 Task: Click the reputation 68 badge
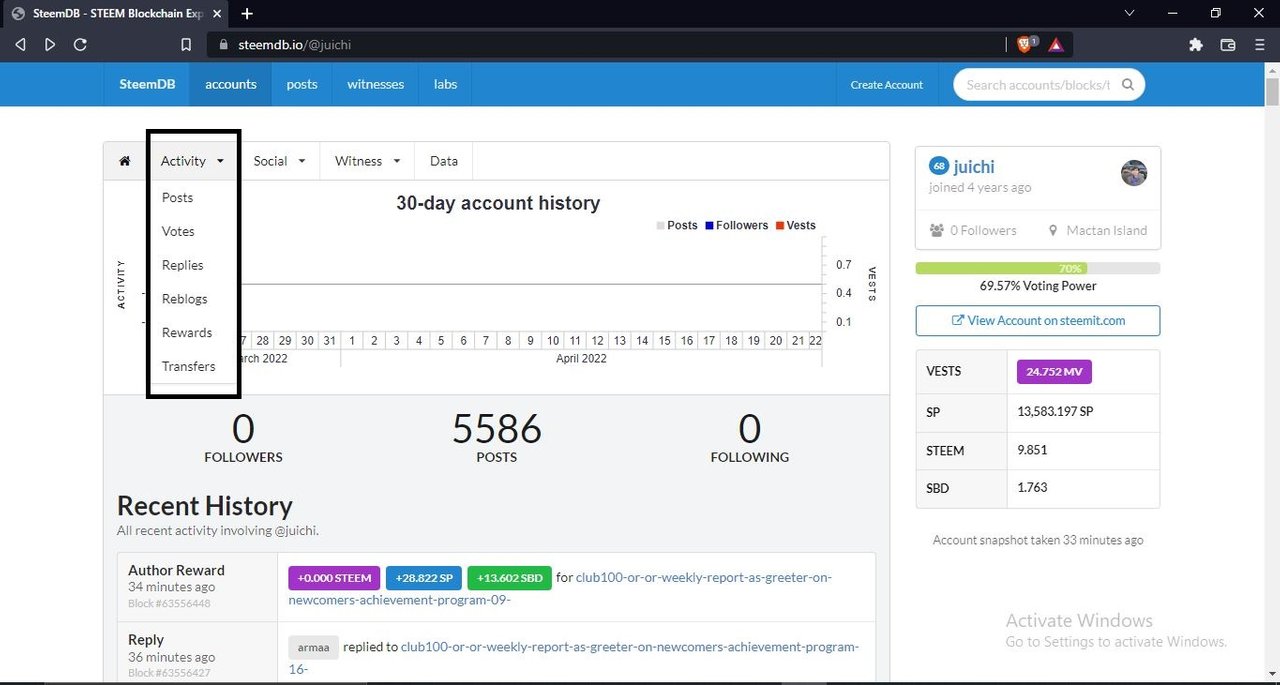pos(938,166)
